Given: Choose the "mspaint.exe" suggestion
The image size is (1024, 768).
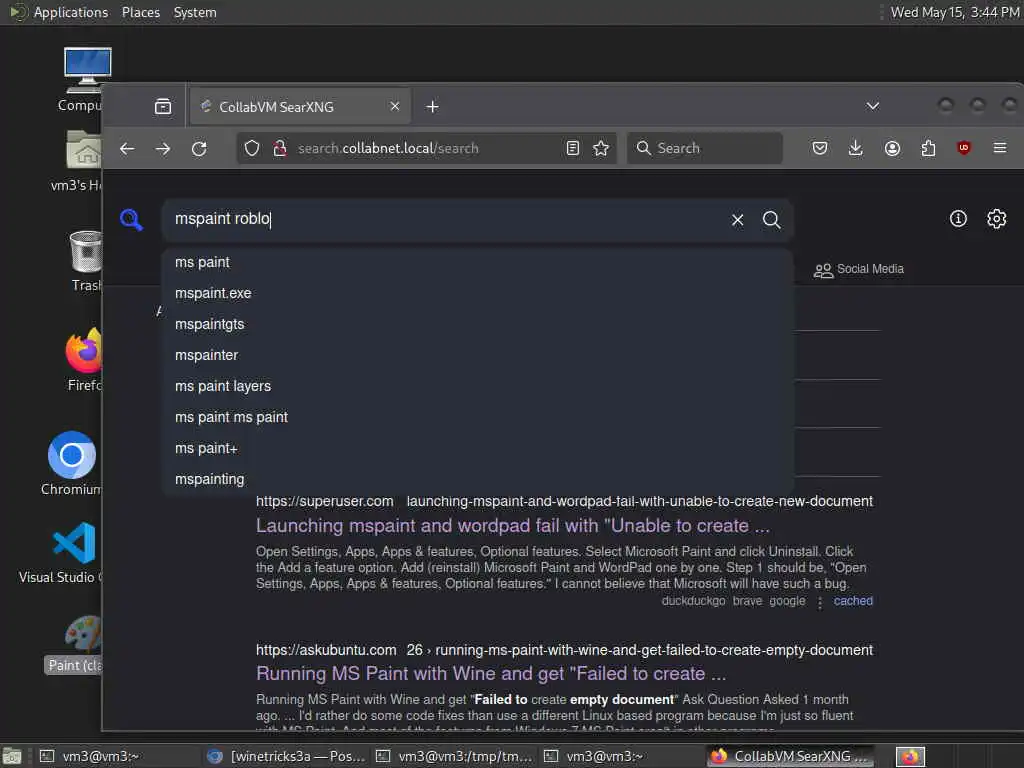Looking at the screenshot, I should click(477, 293).
